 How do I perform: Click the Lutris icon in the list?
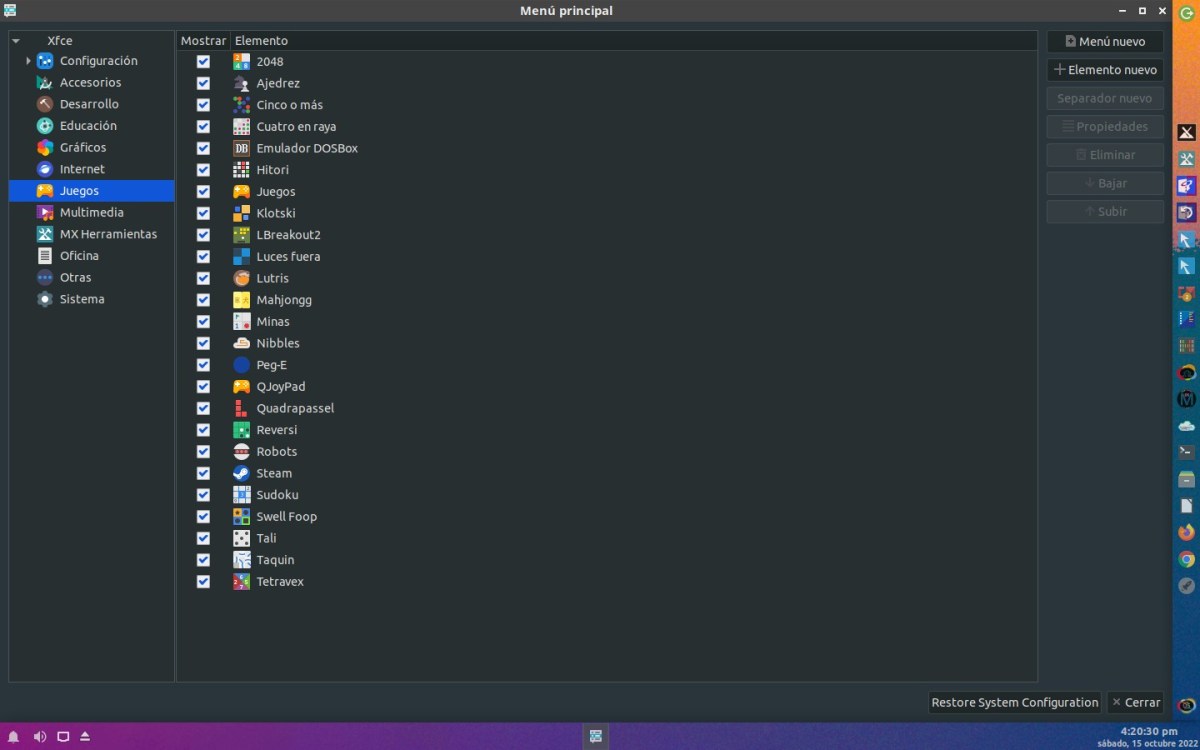pyautogui.click(x=241, y=278)
